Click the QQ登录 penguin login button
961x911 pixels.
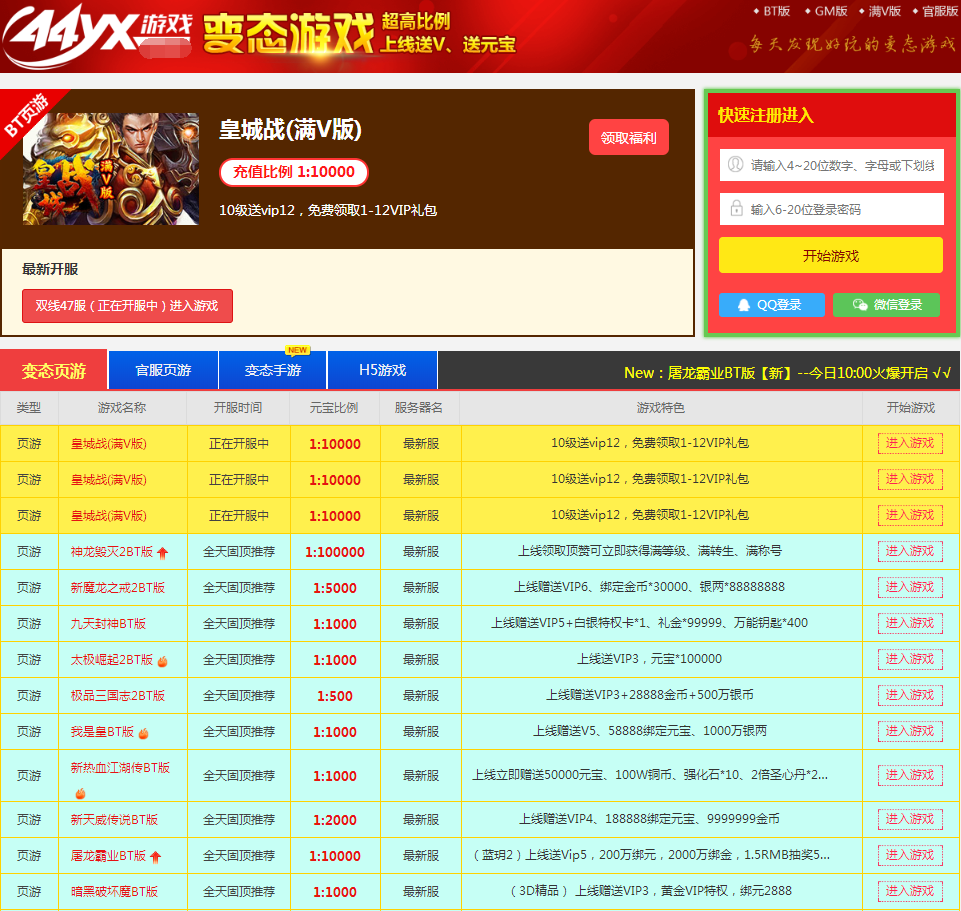[771, 305]
